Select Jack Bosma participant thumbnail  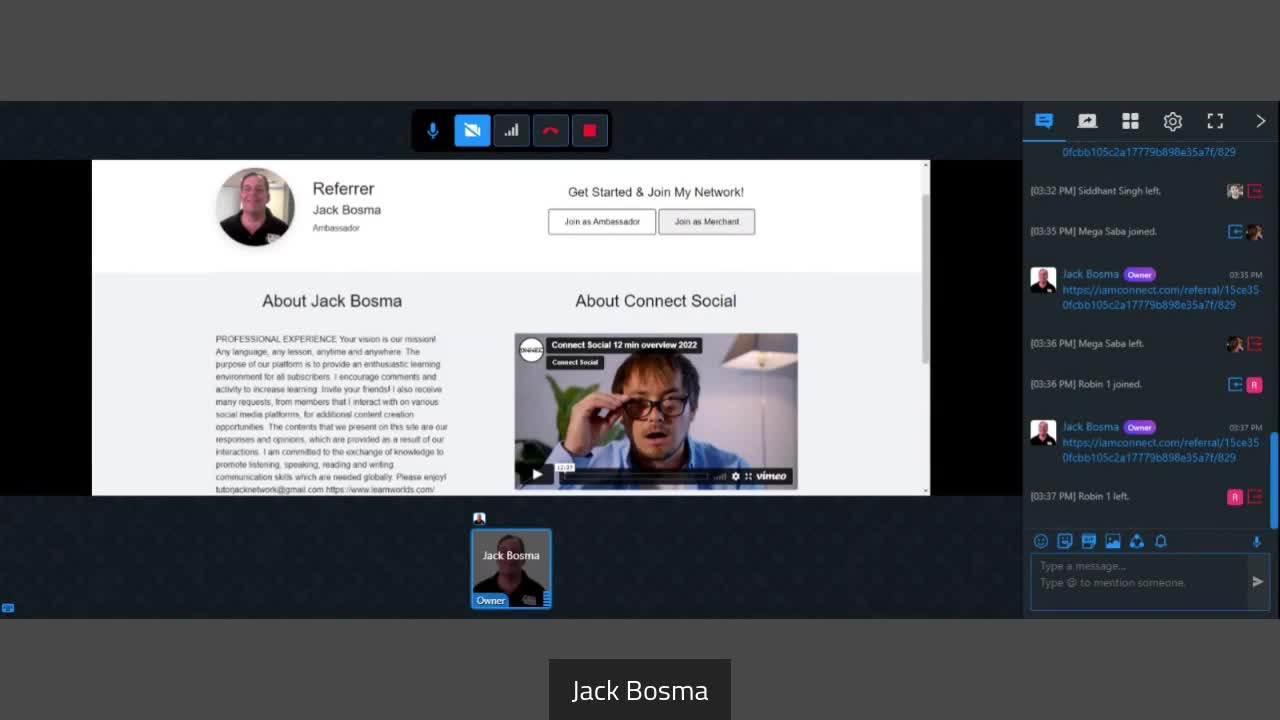click(x=511, y=569)
